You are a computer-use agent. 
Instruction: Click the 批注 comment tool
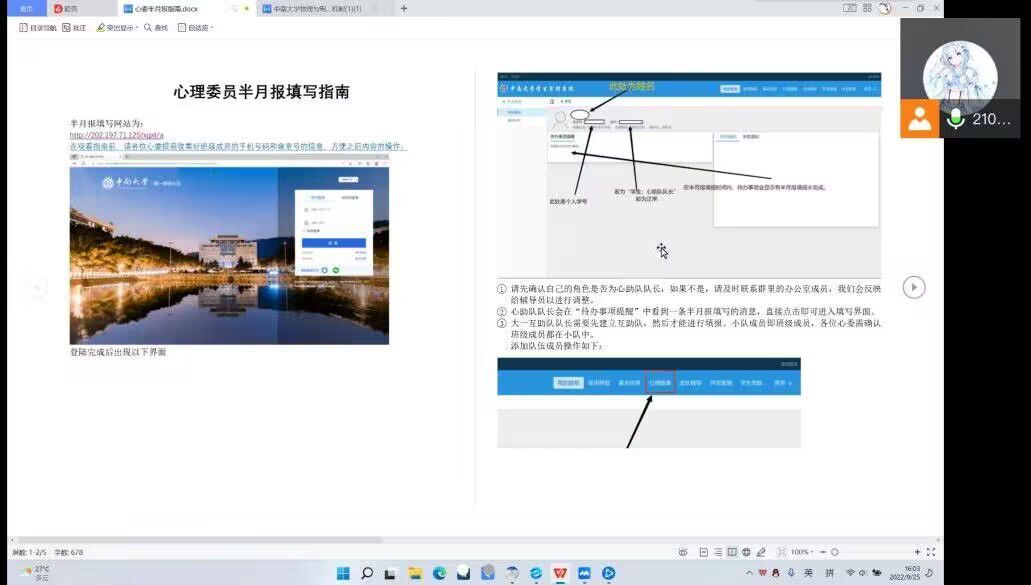click(74, 28)
